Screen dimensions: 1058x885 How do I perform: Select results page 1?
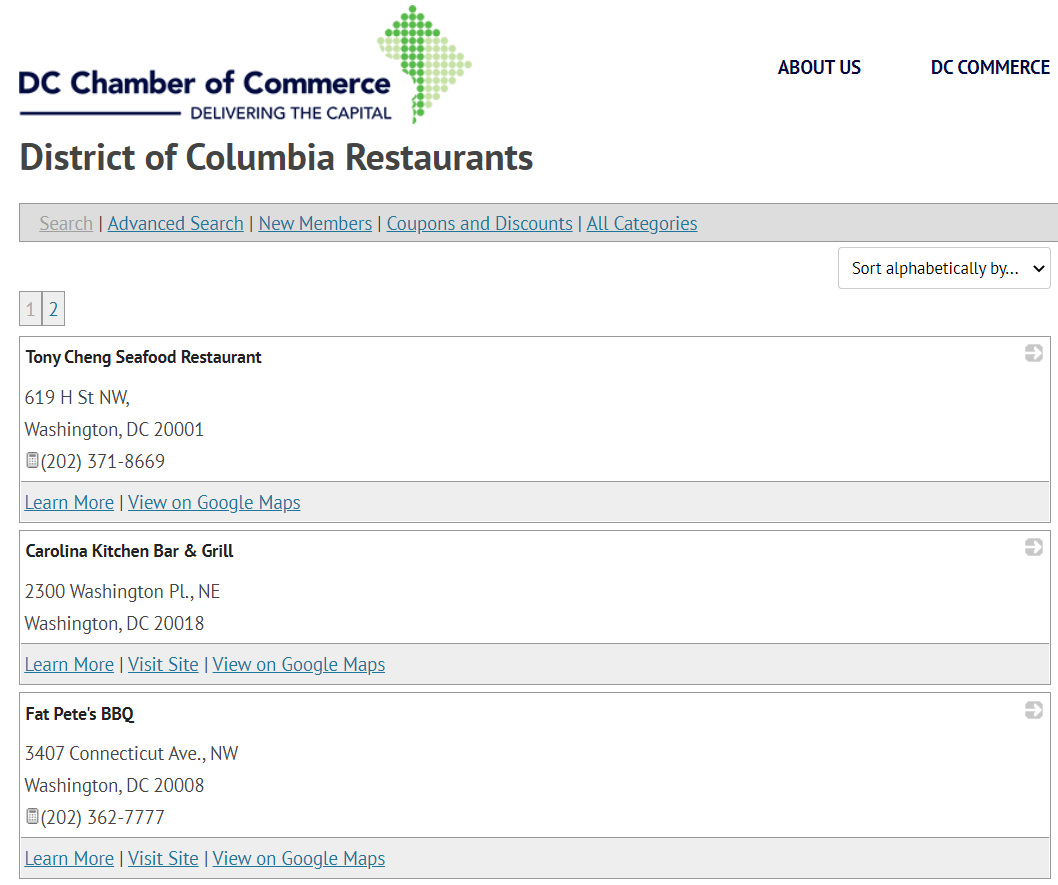(31, 309)
